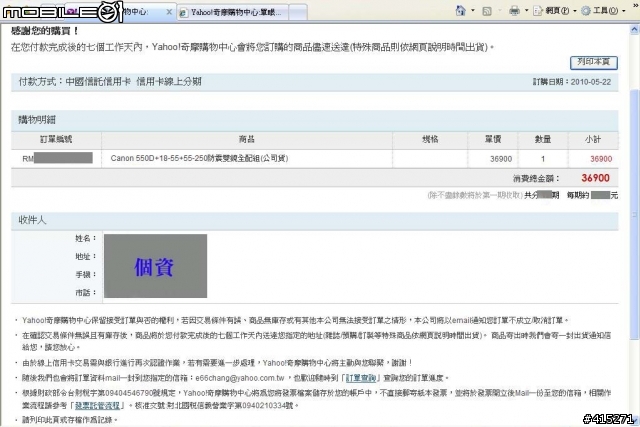Image resolution: width=640 pixels, height=427 pixels.
Task: Open the 網頁 (Page) menu
Action: (x=555, y=11)
